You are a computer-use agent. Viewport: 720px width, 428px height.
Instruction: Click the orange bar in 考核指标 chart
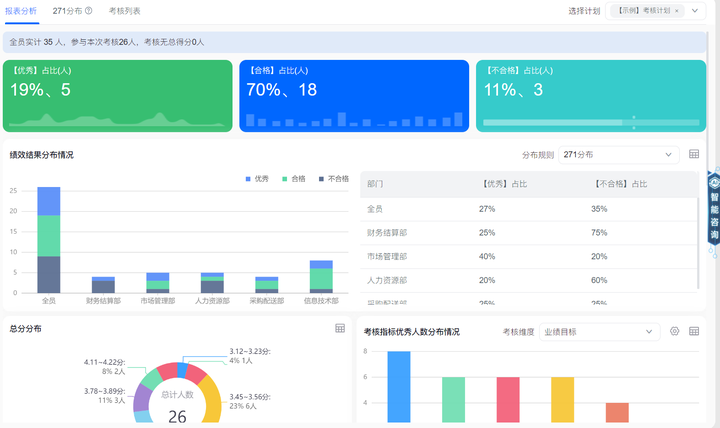(617, 412)
